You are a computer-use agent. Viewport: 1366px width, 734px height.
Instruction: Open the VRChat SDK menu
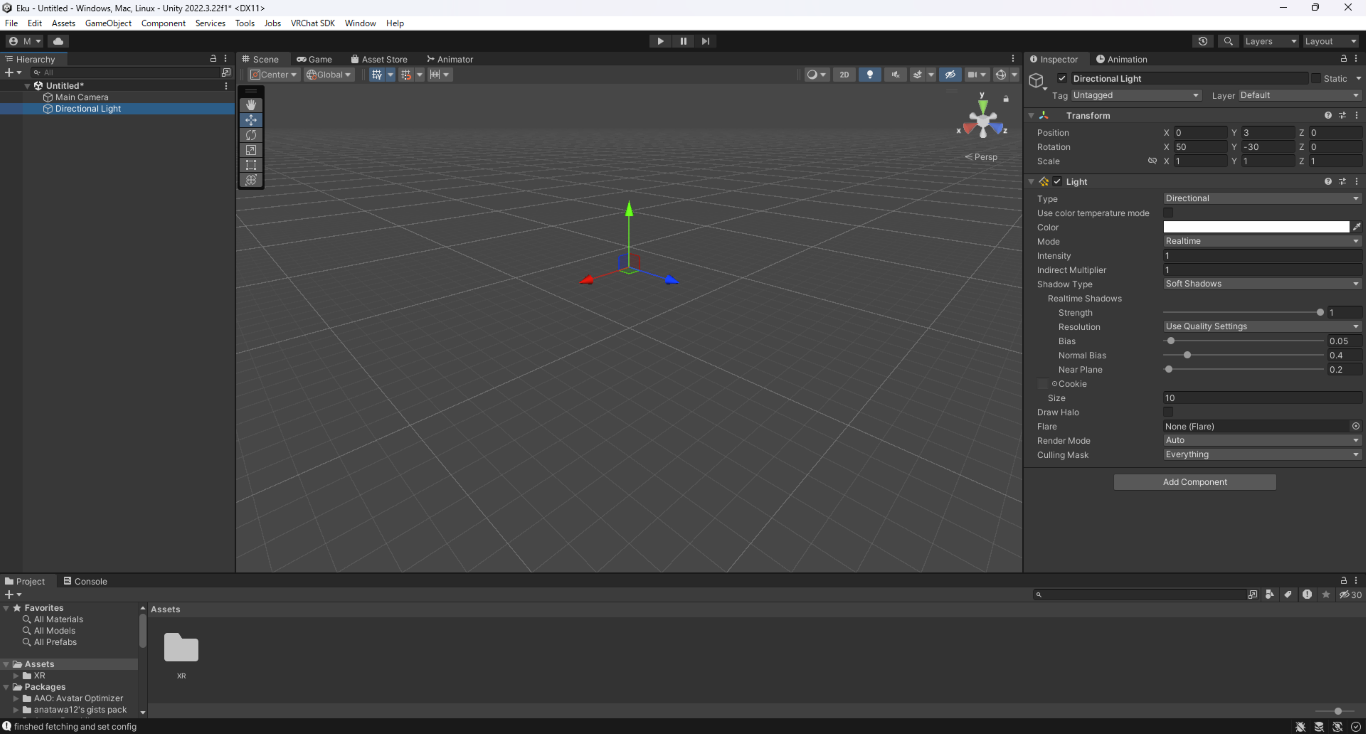[312, 23]
